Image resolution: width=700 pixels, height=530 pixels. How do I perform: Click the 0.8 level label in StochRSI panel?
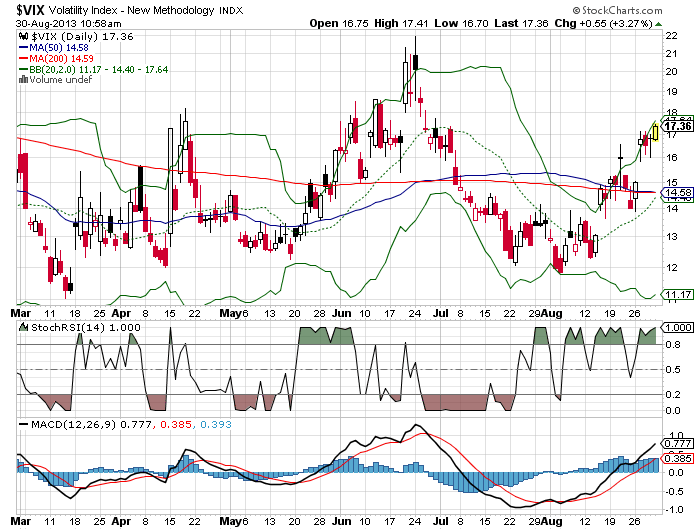tap(673, 345)
